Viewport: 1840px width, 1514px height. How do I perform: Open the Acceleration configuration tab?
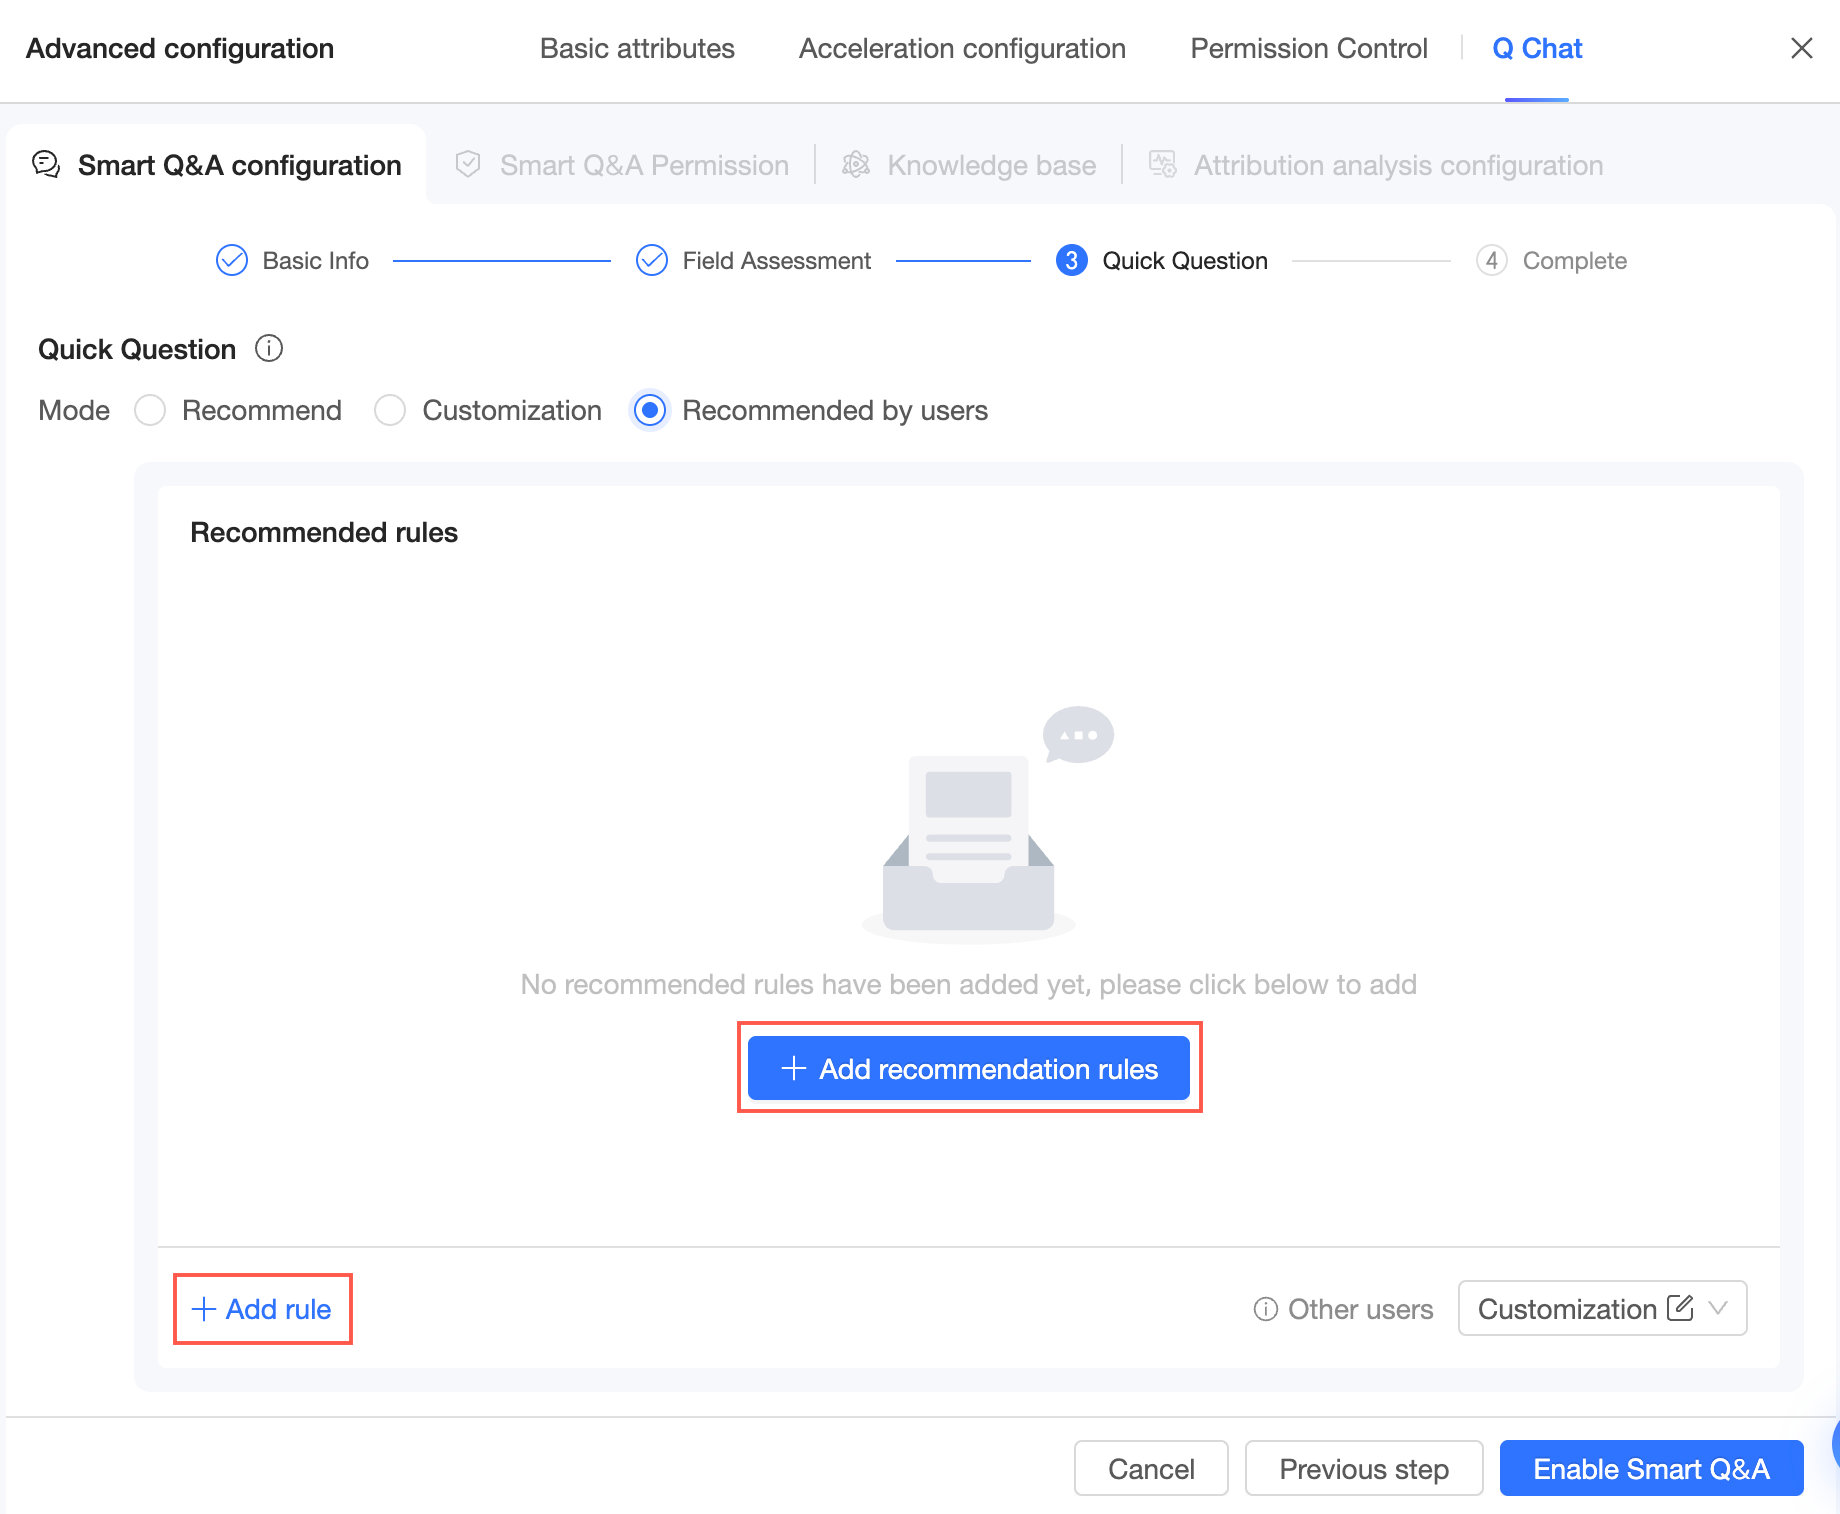coord(962,48)
